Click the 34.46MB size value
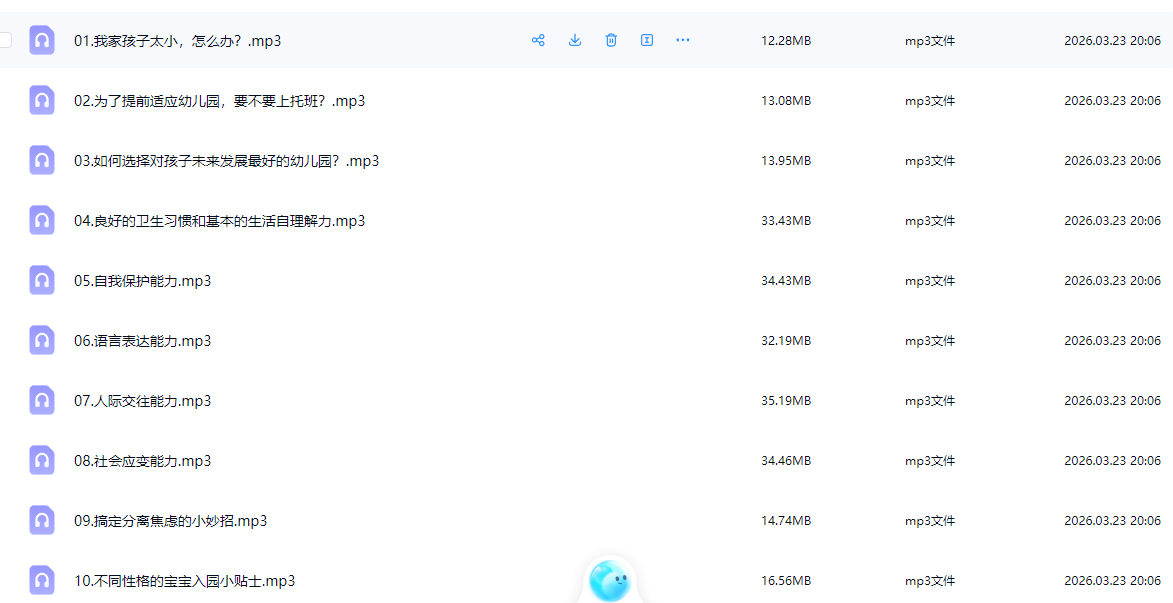This screenshot has width=1173, height=603. tap(785, 461)
